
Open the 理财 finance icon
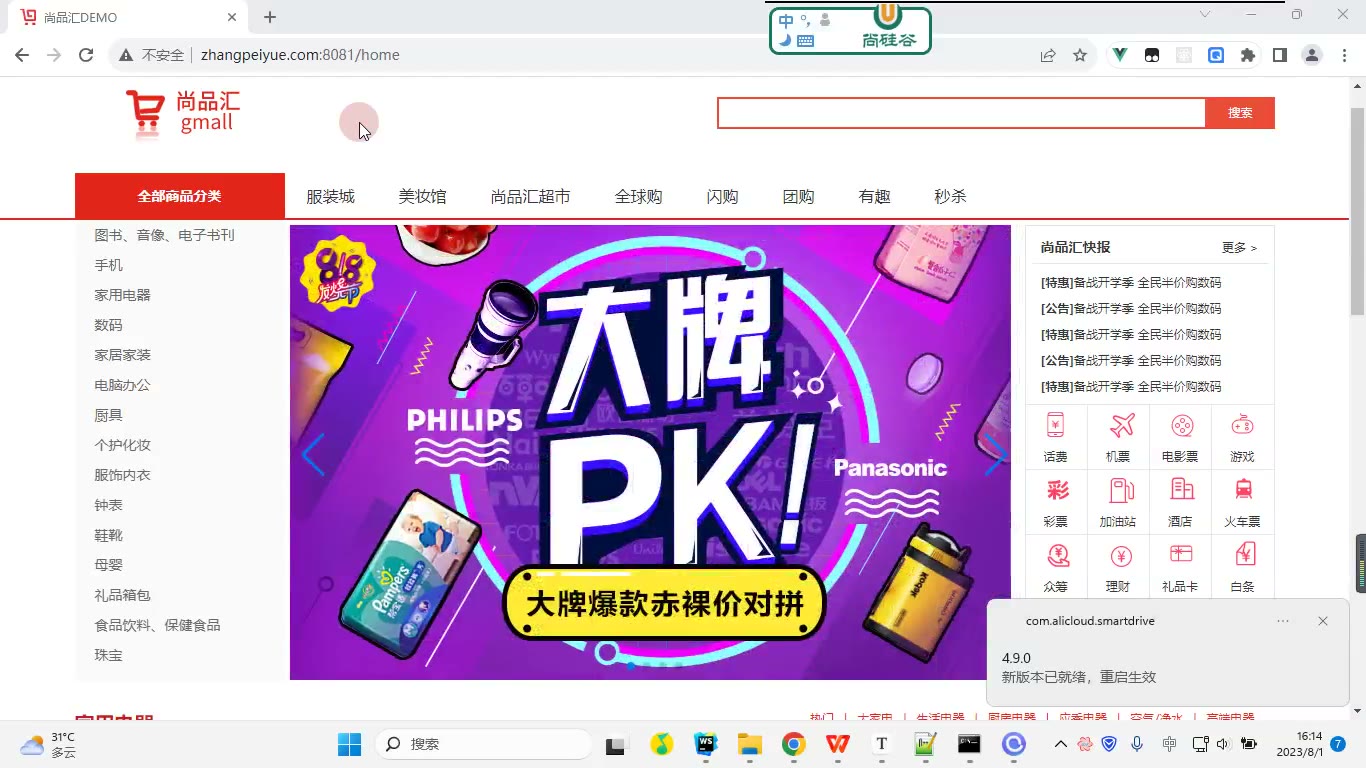[1121, 556]
